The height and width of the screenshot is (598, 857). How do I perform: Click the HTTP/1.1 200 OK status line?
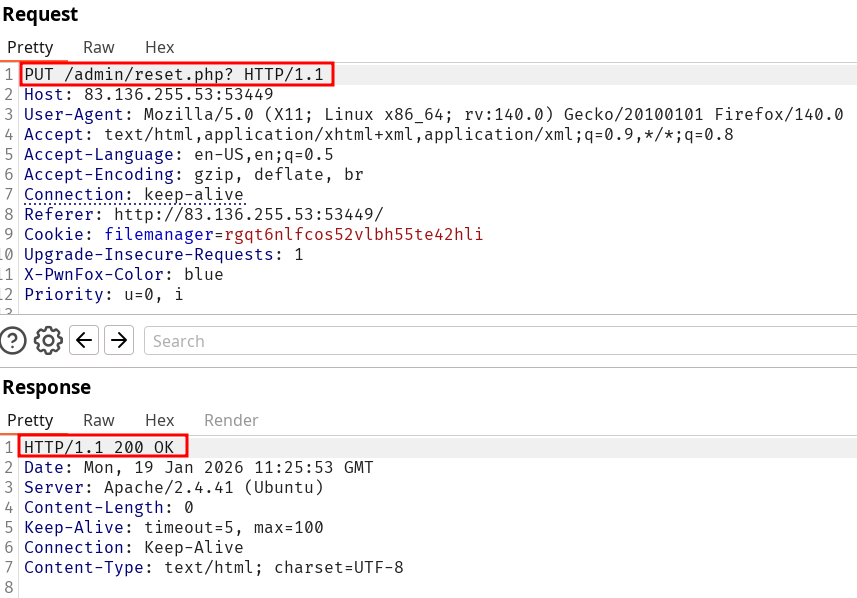point(104,447)
